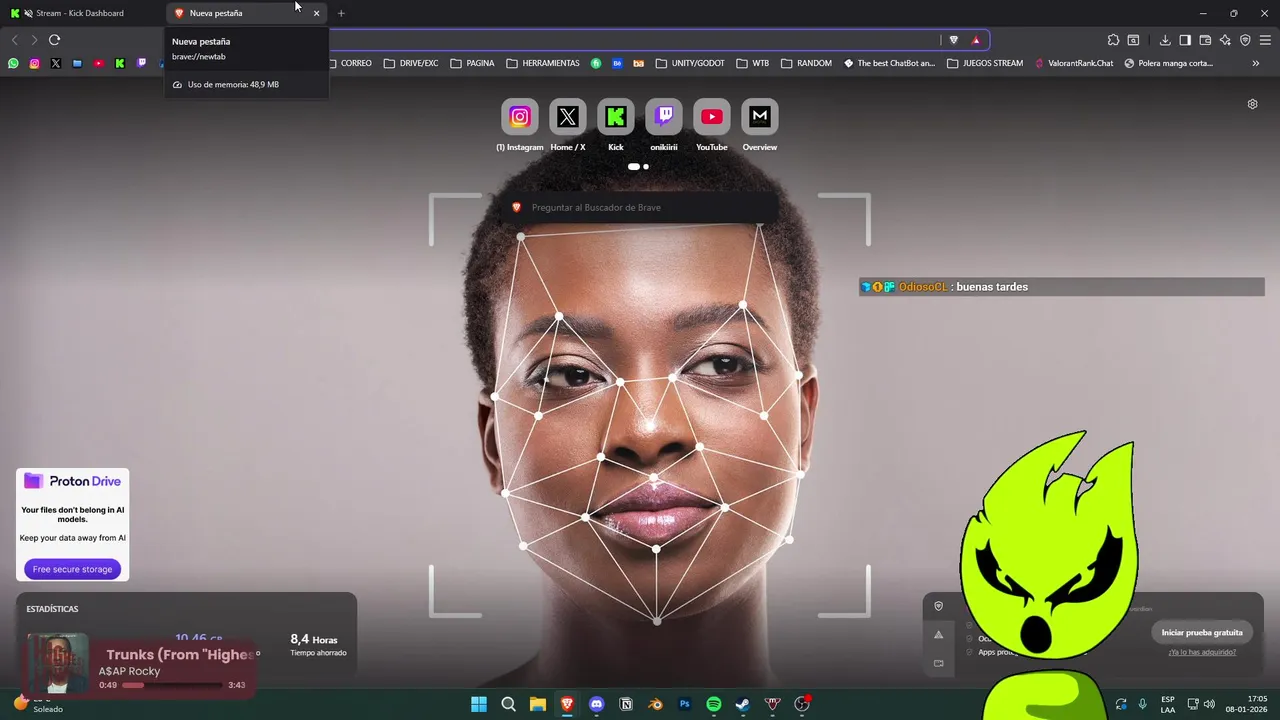Expand the RANDOM bookmark folder
Viewport: 1280px width, 720px height.
(x=806, y=63)
